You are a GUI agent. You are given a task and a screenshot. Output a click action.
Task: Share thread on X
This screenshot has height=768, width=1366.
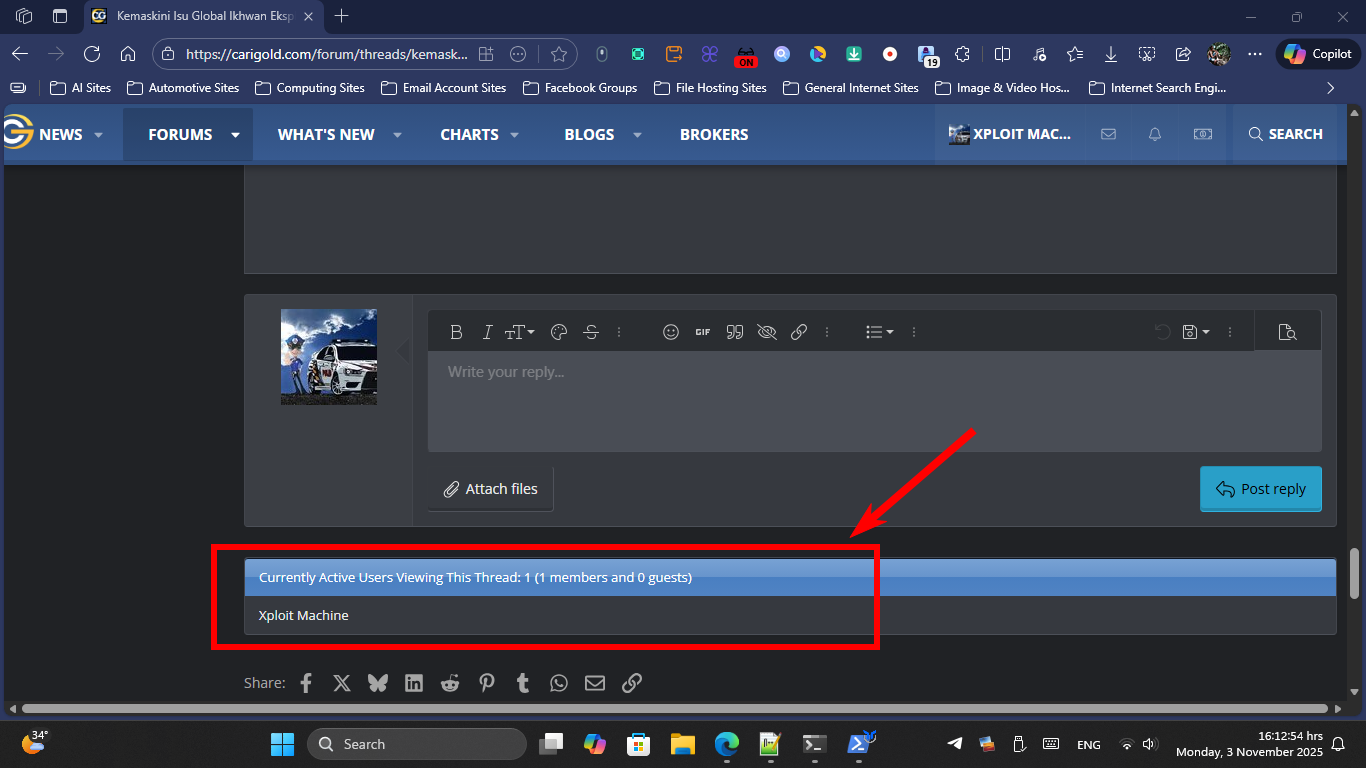342,683
